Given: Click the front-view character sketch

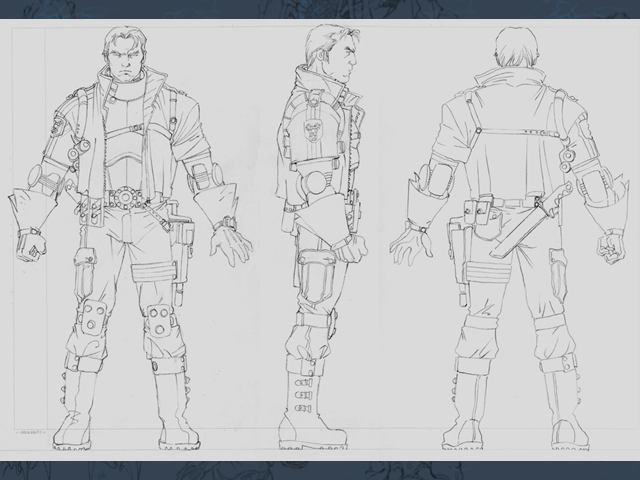Looking at the screenshot, I should click(x=130, y=239).
